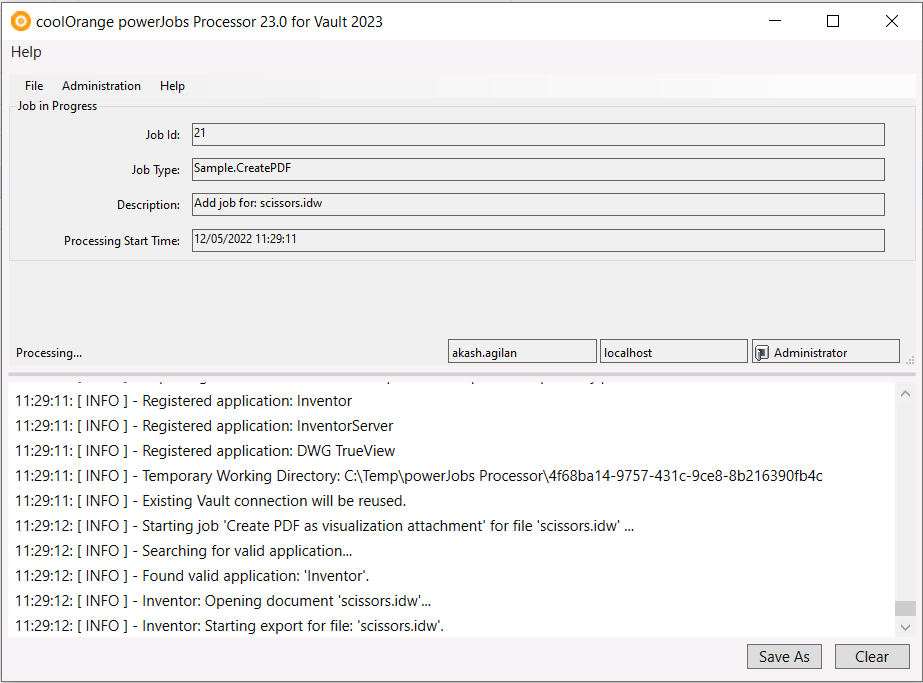Click log line 'Searching for valid application...'

tap(184, 551)
